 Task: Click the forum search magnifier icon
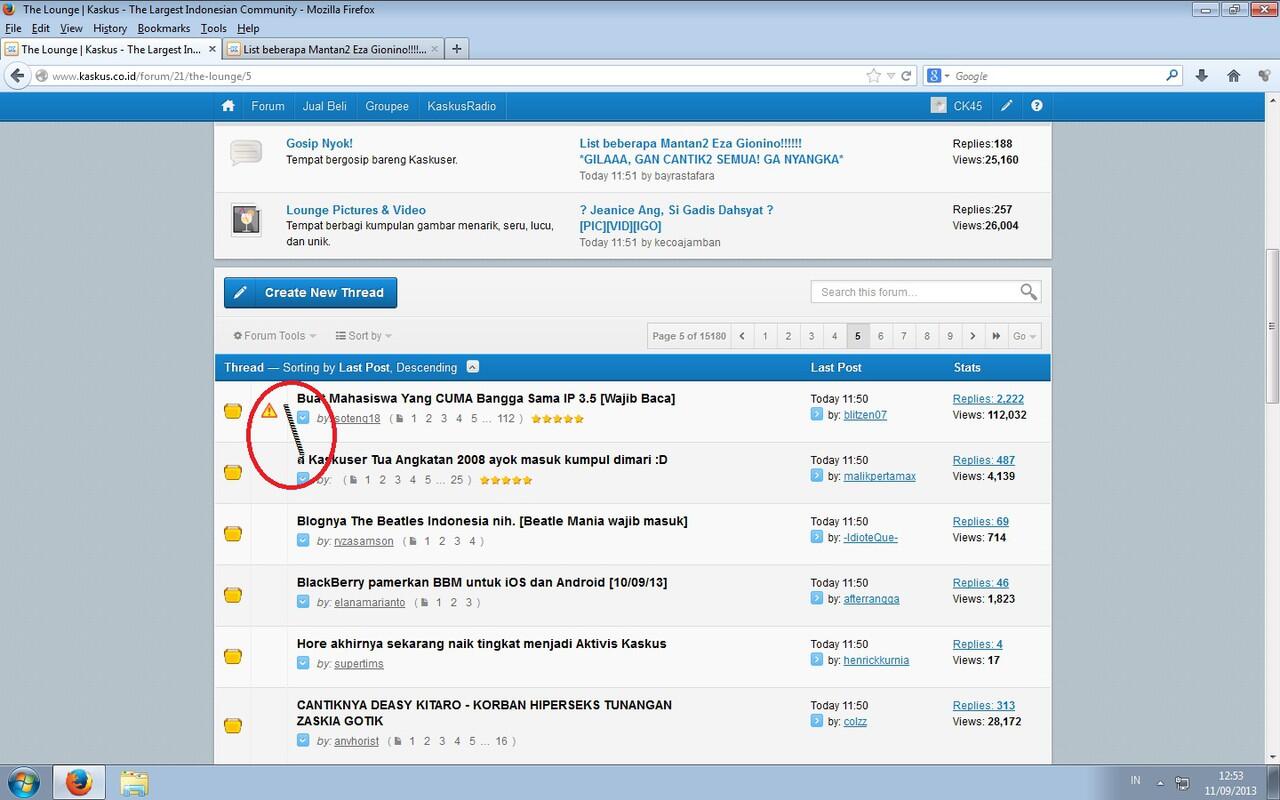coord(1028,292)
